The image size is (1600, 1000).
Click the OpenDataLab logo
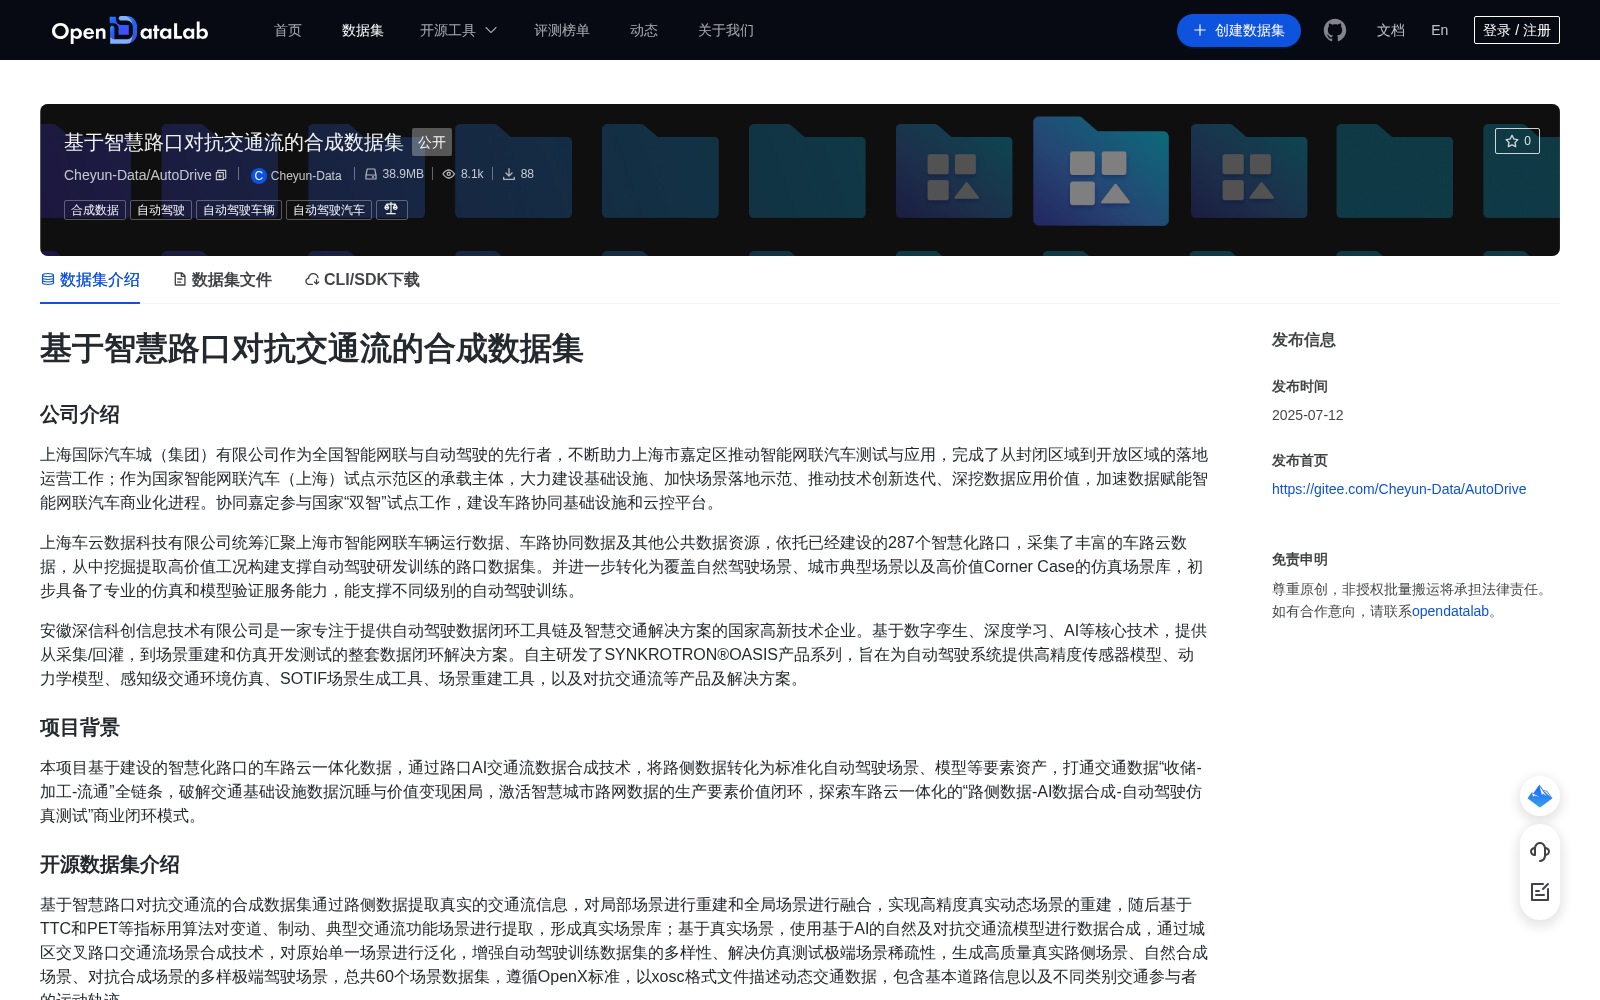coord(130,30)
